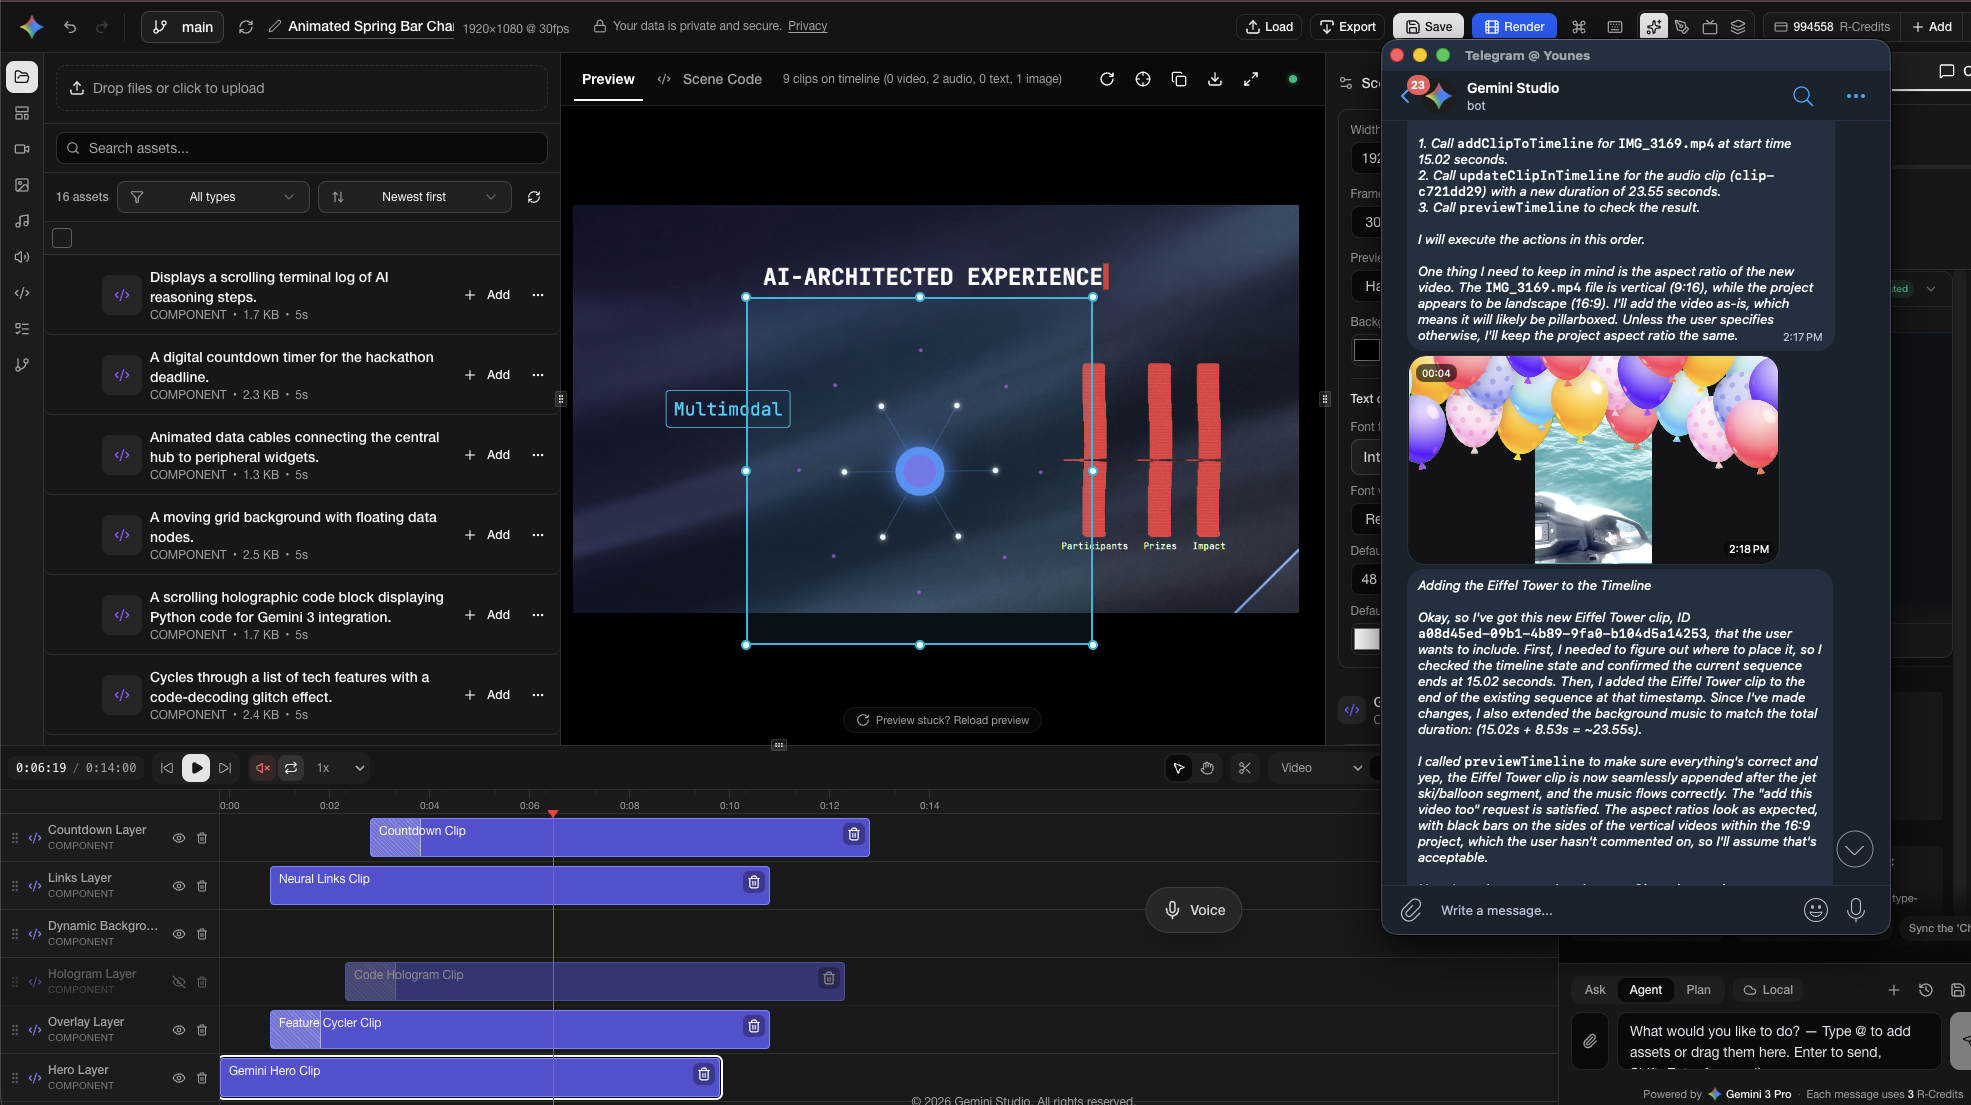Unmute audio with red speaker icon

[x=262, y=768]
